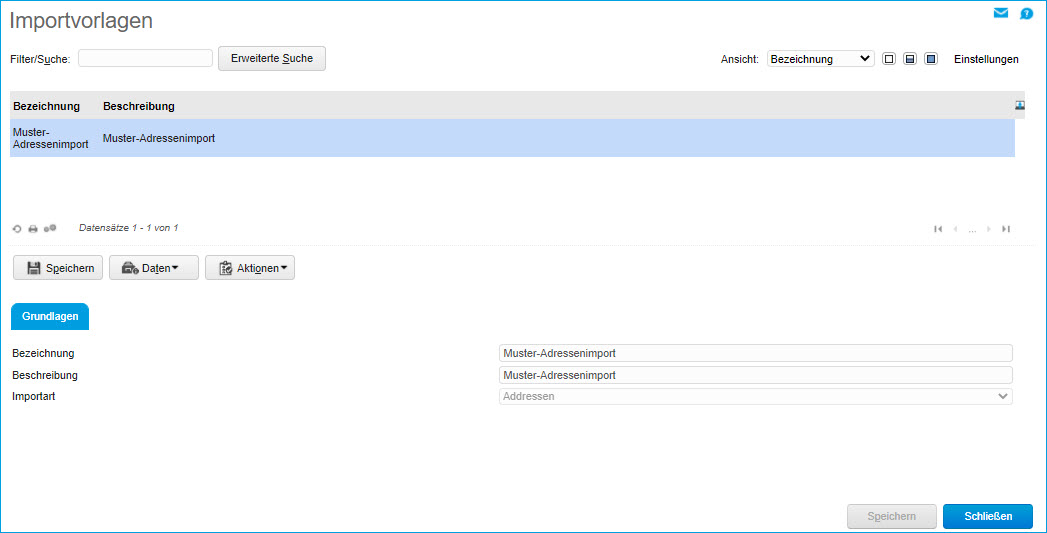Open the envelope message icon
The height and width of the screenshot is (533, 1047).
tap(1000, 13)
